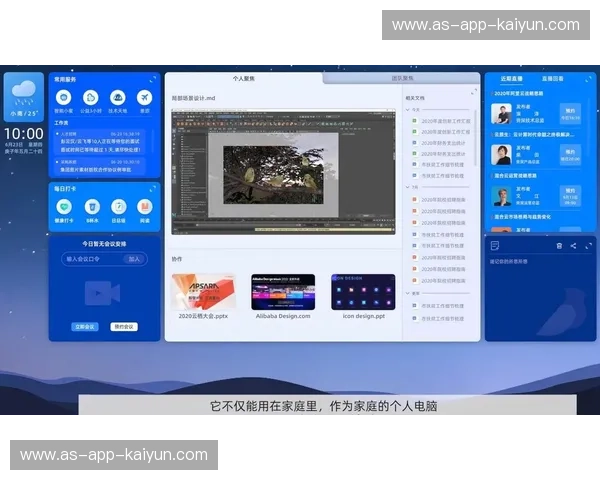This screenshot has width=600, height=480.
Task: Switch to the 个人聚焦 tab
Action: coord(244,78)
